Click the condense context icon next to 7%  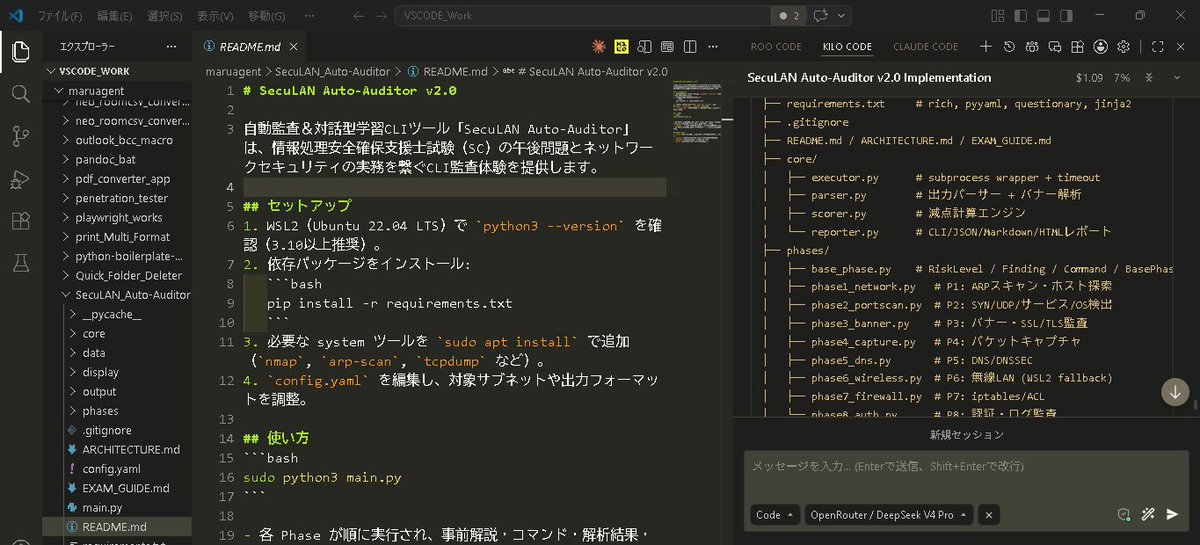[x=1149, y=77]
